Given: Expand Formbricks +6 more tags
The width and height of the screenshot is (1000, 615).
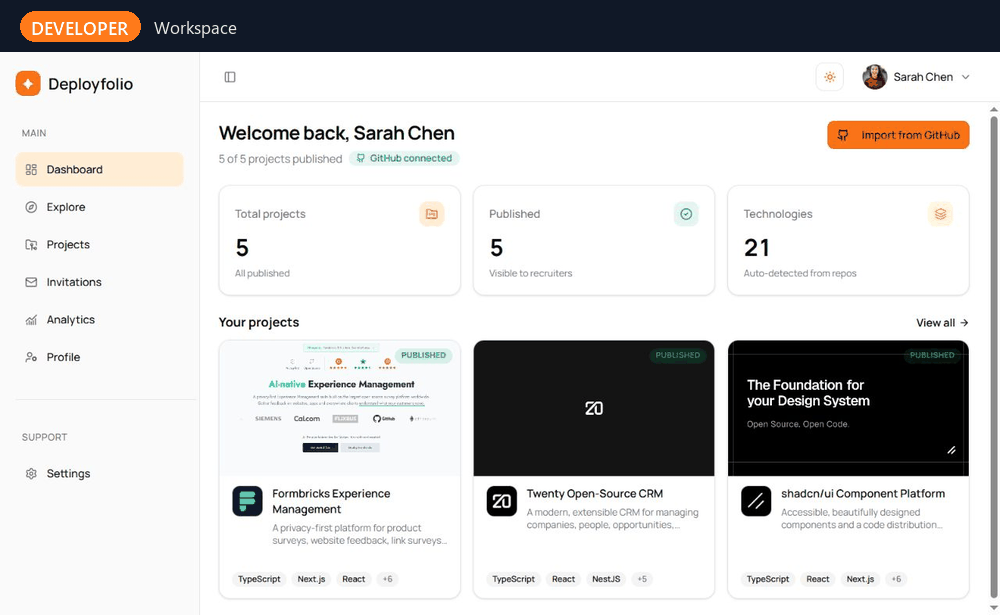Looking at the screenshot, I should coord(387,579).
